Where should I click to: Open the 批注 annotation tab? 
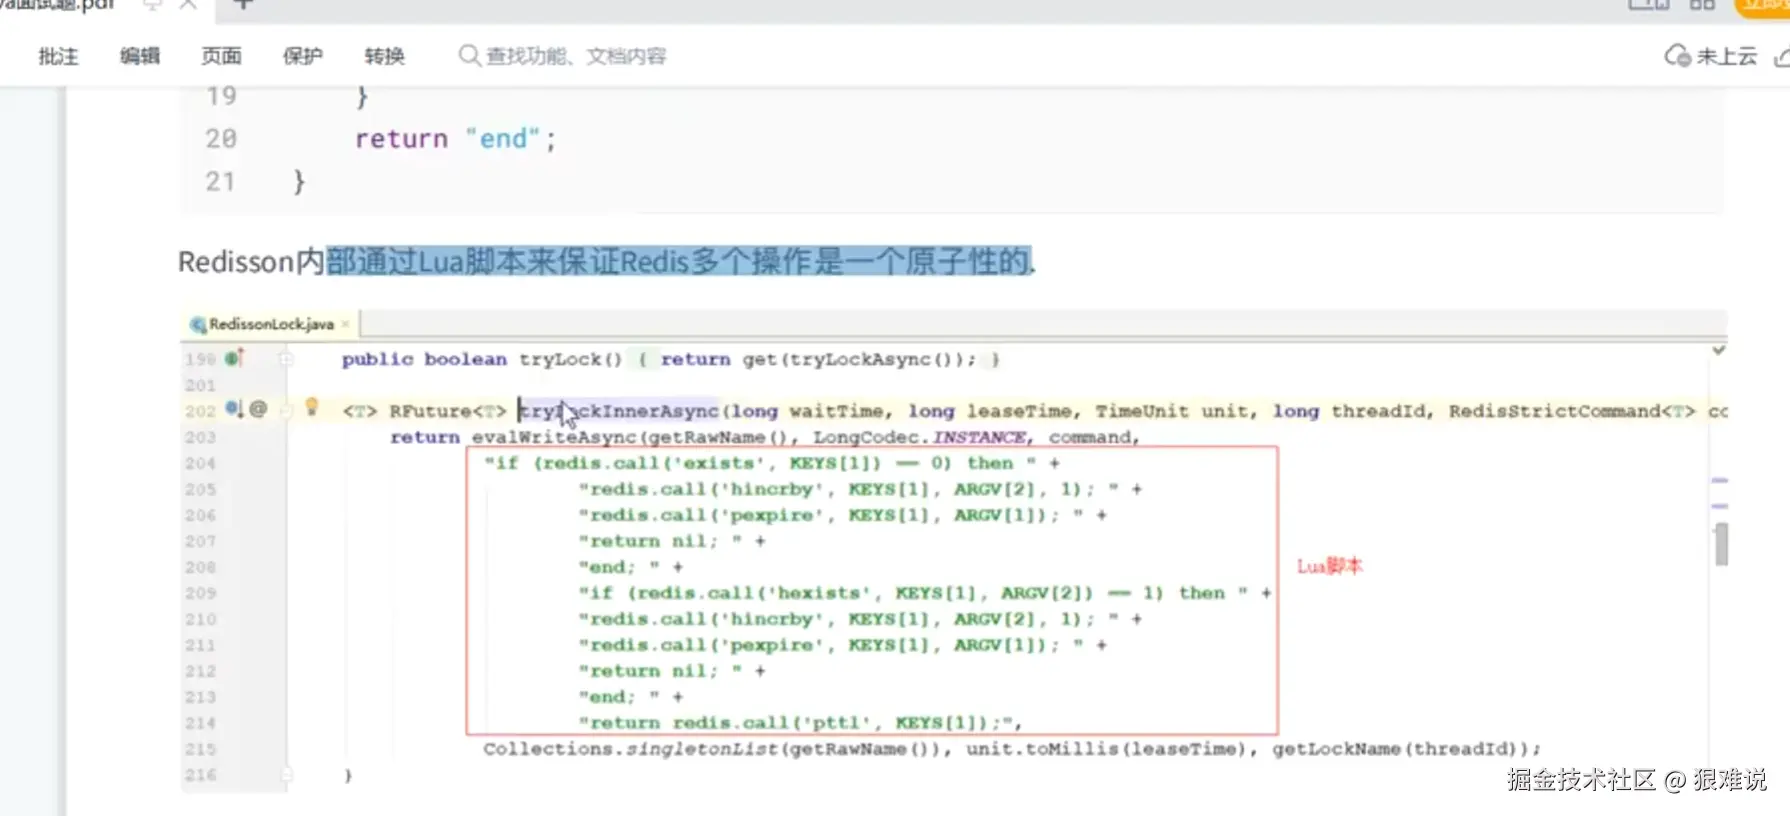click(58, 56)
